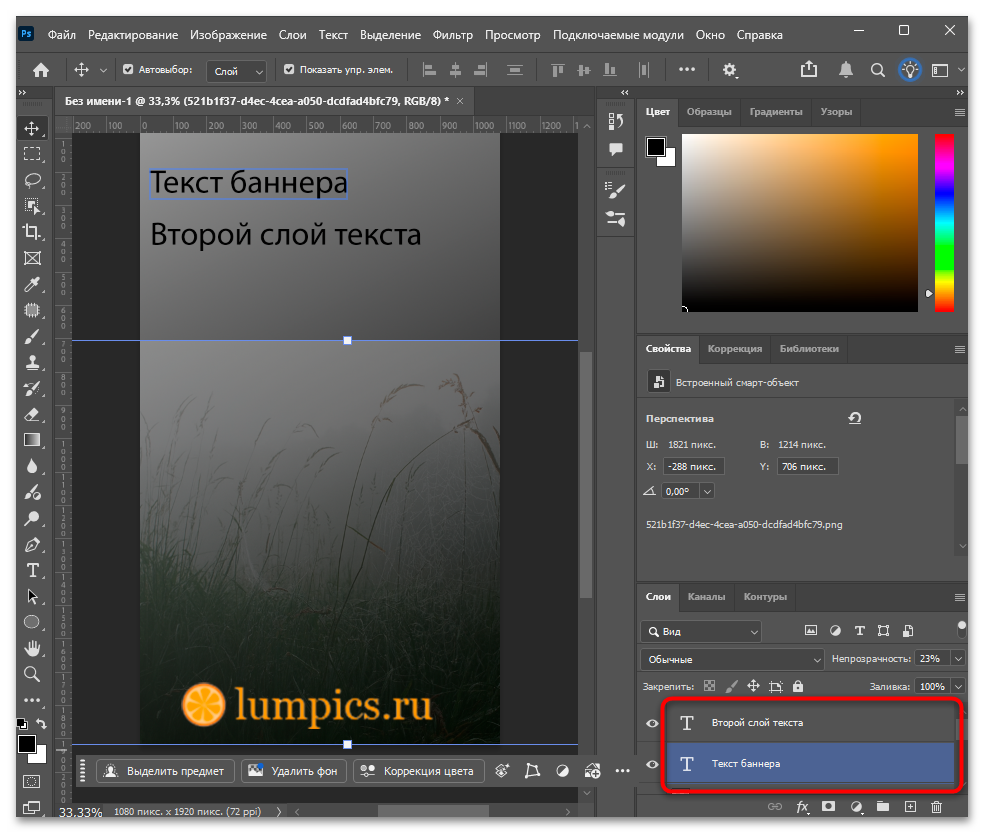Select the Crop tool
This screenshot has width=984, height=833.
(x=33, y=232)
